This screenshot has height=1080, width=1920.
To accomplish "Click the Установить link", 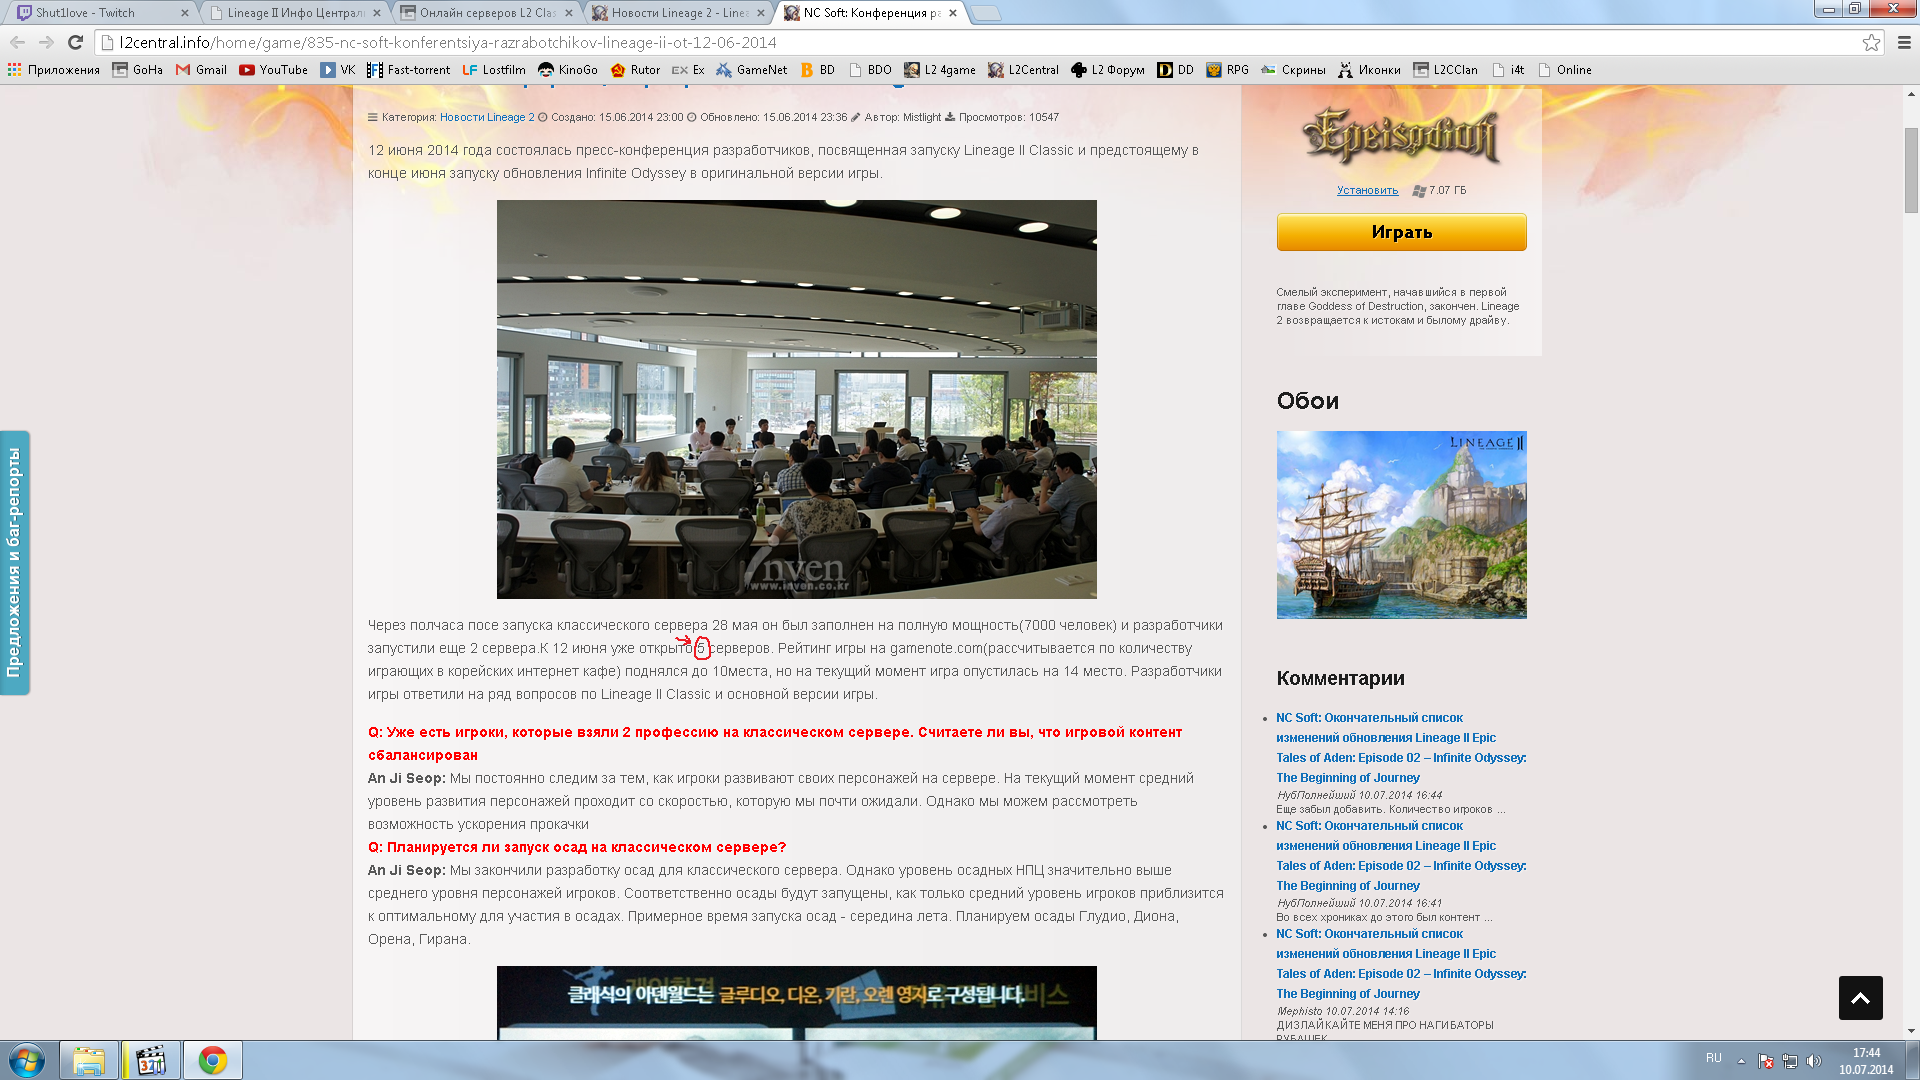I will coord(1367,190).
